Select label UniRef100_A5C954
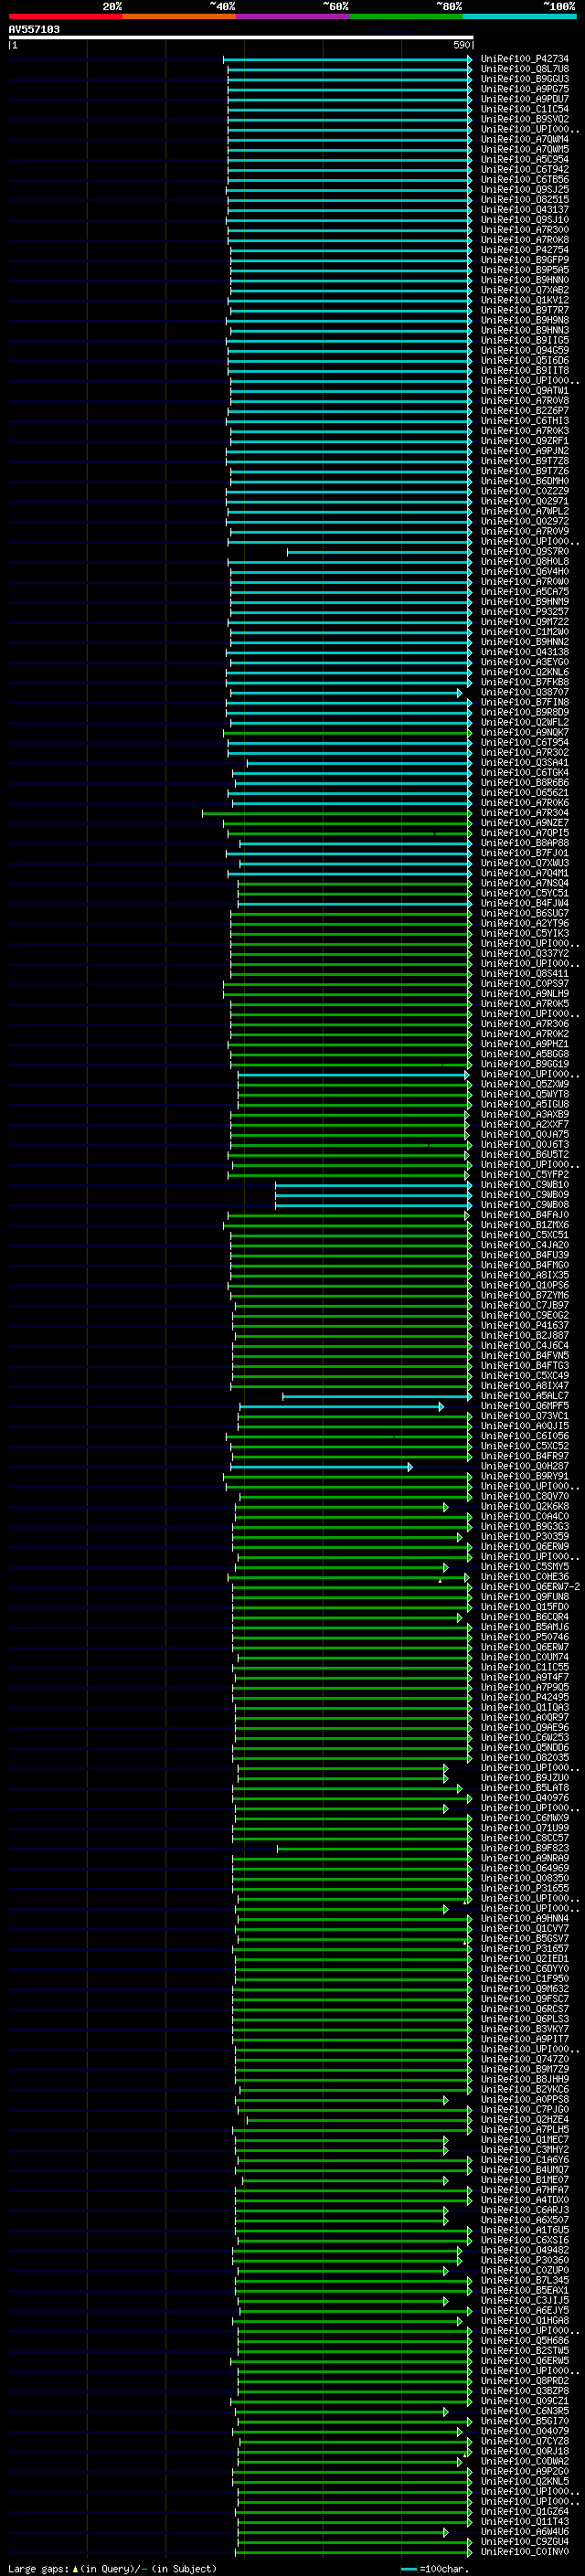Viewport: 585px width, 2576px height. (524, 159)
